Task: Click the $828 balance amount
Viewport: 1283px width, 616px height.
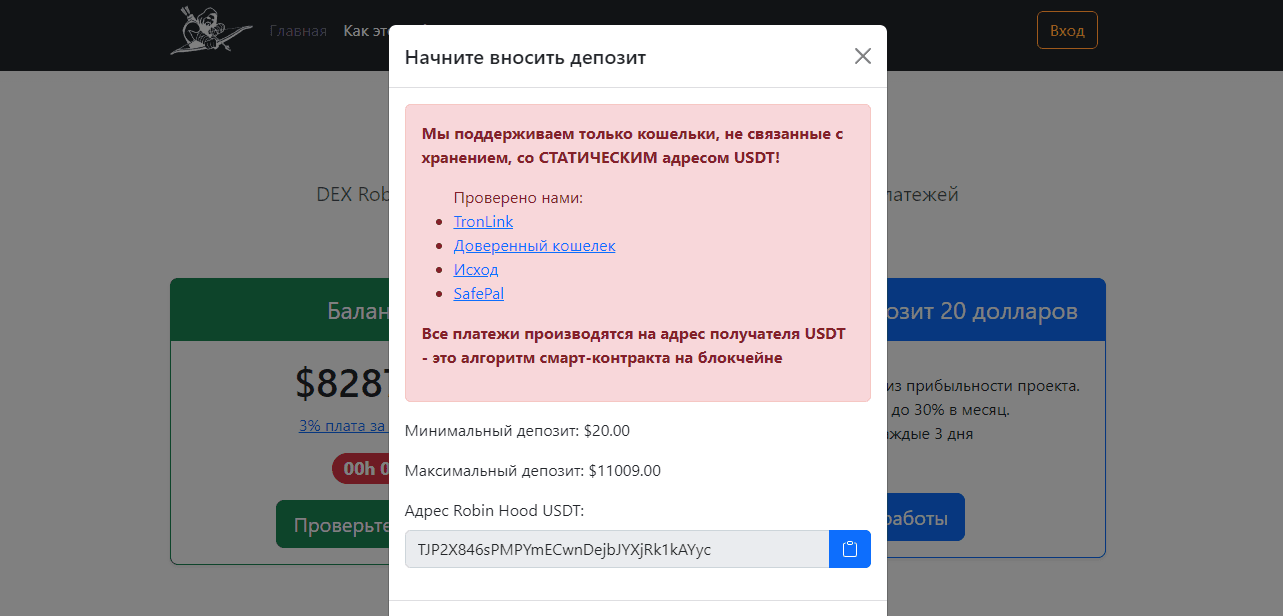Action: (x=342, y=383)
